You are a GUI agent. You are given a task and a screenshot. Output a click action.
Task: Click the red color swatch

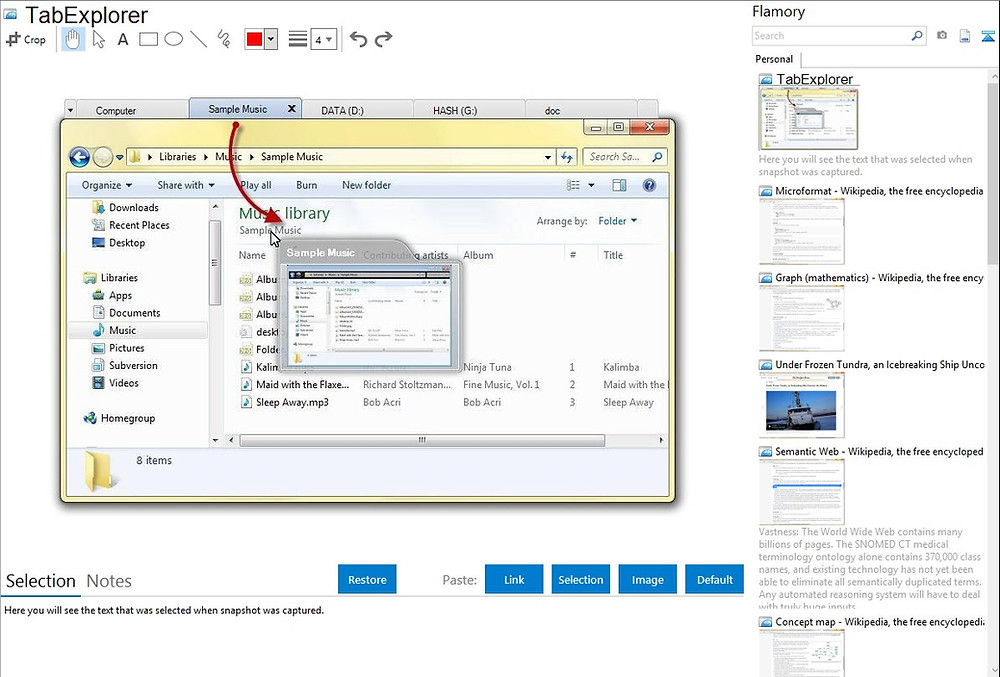[254, 40]
